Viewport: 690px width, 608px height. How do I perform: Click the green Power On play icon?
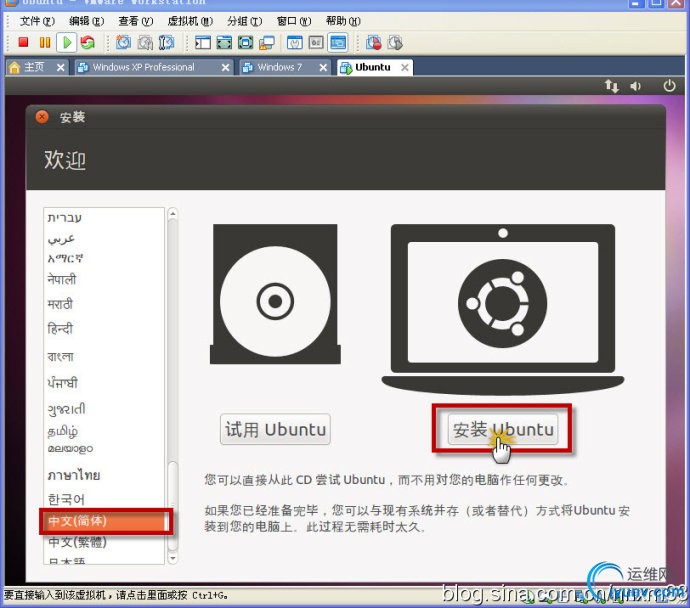coord(67,43)
